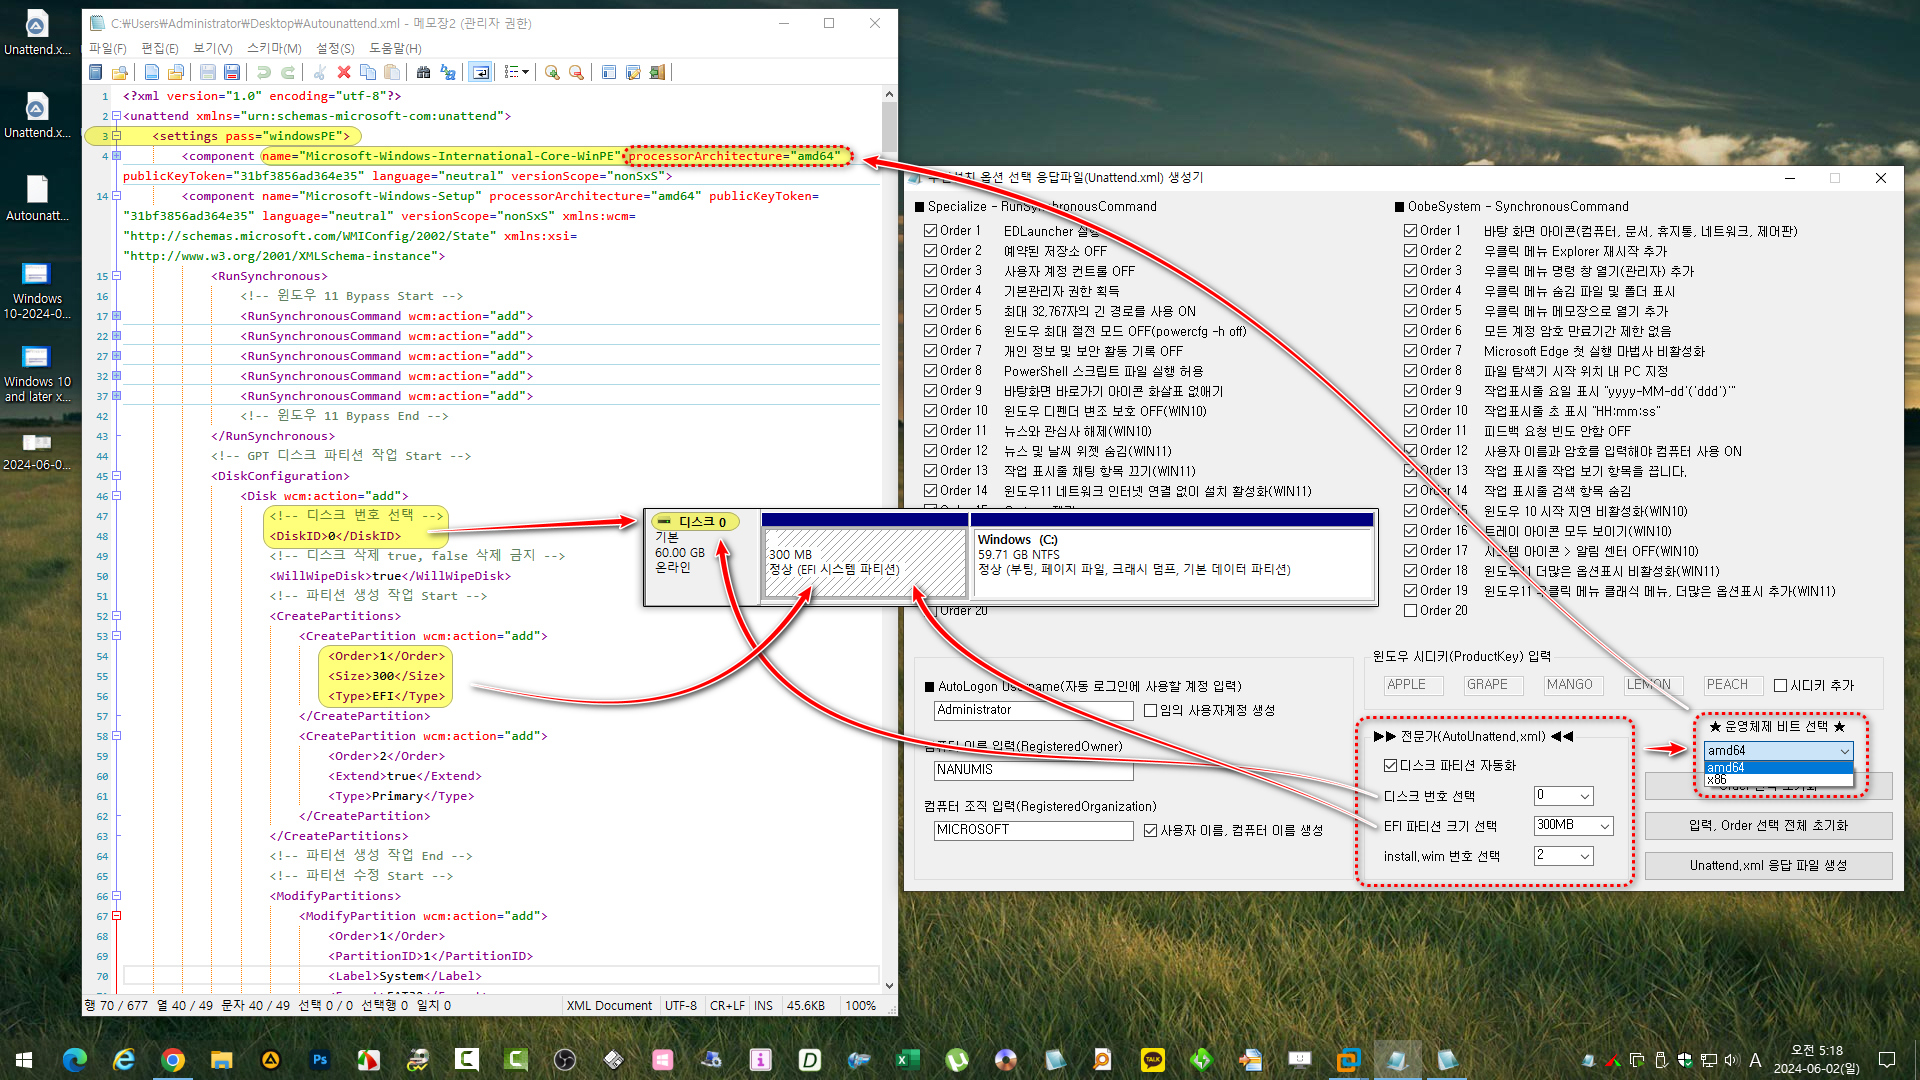Toggle 사용자 이름, 컴퓨터 이름 생성 checkbox
1920x1080 pixels.
point(1151,831)
